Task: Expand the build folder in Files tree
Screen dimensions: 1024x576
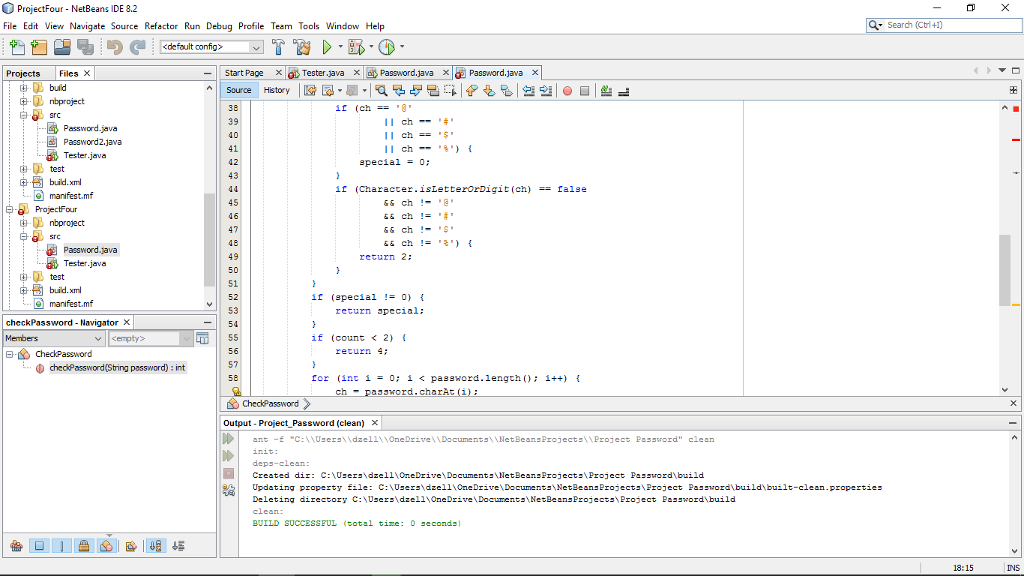Action: click(x=24, y=88)
